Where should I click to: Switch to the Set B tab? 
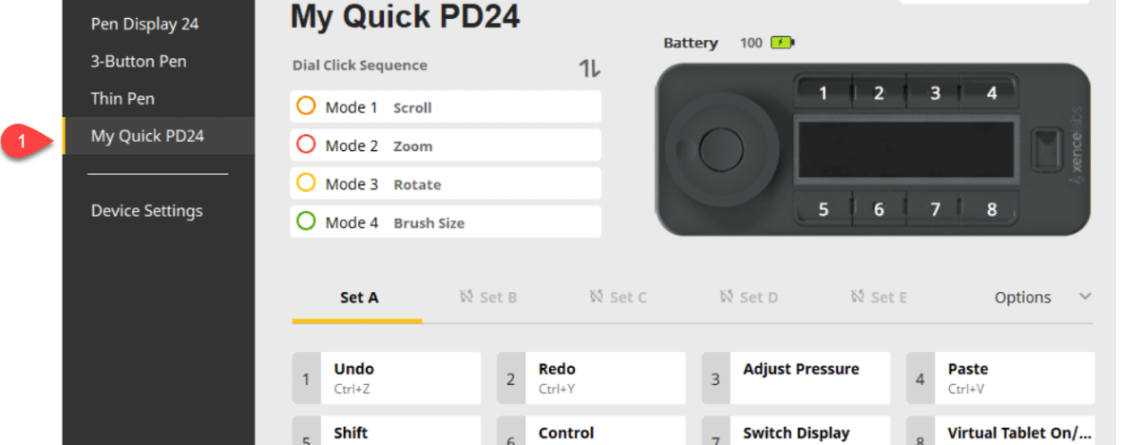[488, 298]
